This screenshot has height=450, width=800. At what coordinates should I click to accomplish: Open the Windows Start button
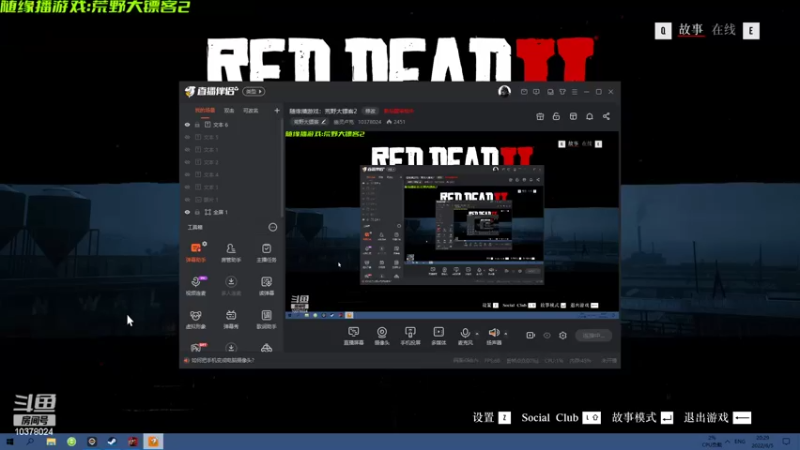click(10, 441)
